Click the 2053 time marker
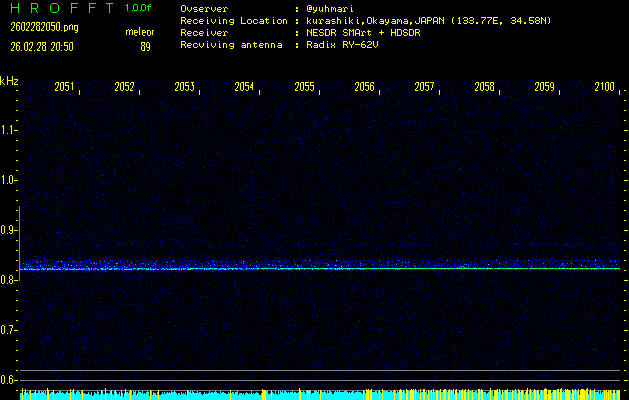 coord(184,87)
